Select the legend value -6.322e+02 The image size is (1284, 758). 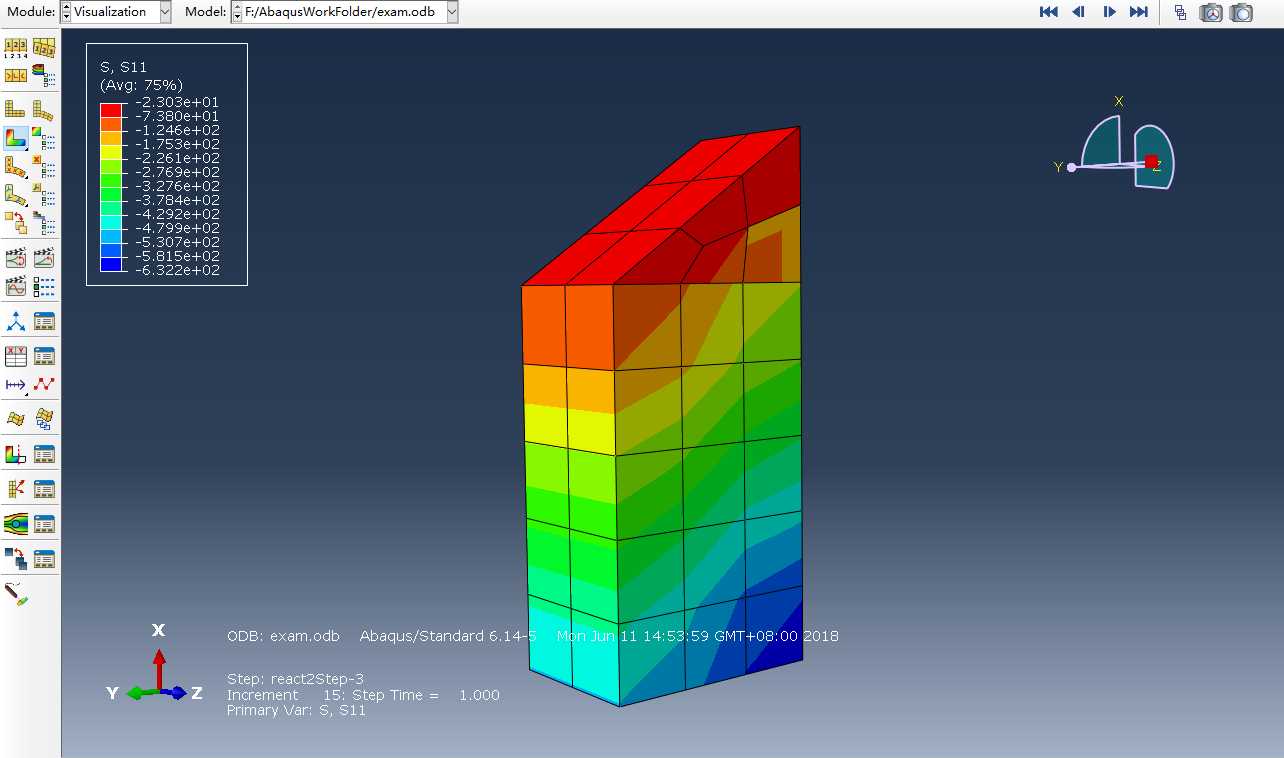(x=177, y=270)
